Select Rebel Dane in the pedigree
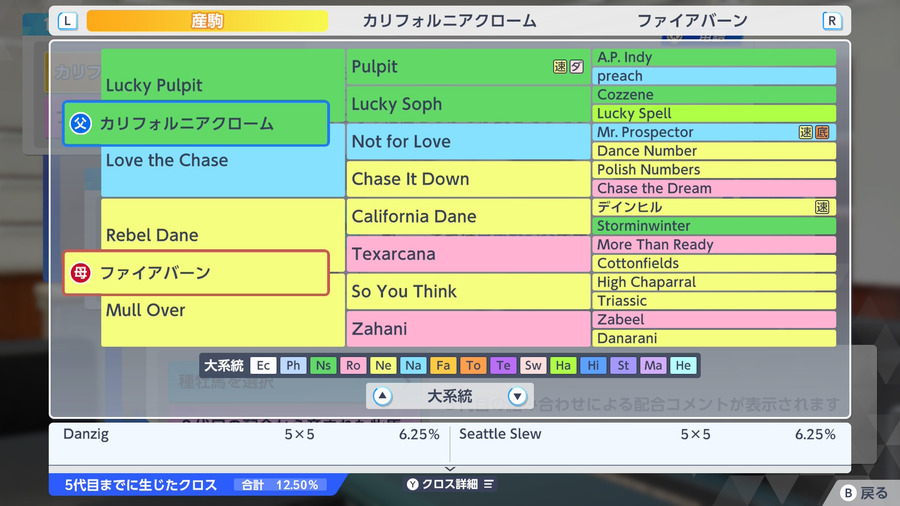This screenshot has height=506, width=900. tap(152, 235)
